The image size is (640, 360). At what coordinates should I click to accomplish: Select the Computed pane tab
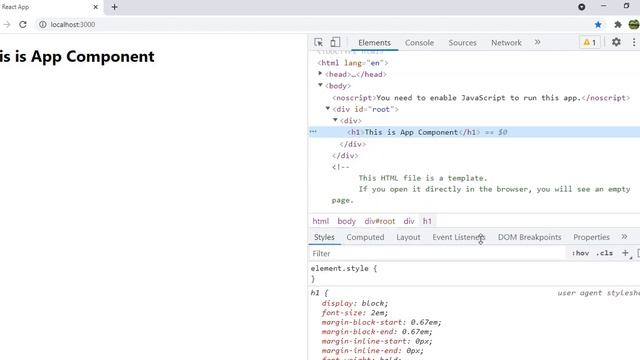tap(365, 237)
